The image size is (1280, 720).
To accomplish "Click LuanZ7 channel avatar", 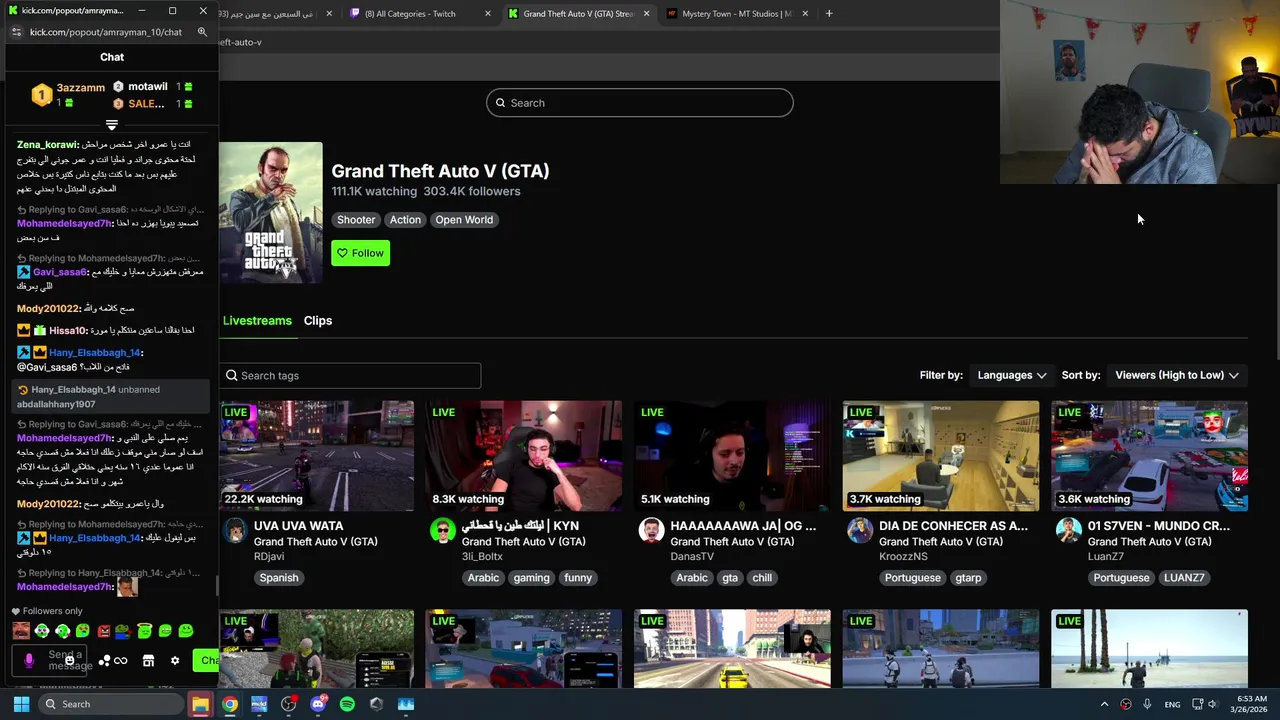I will [1069, 530].
